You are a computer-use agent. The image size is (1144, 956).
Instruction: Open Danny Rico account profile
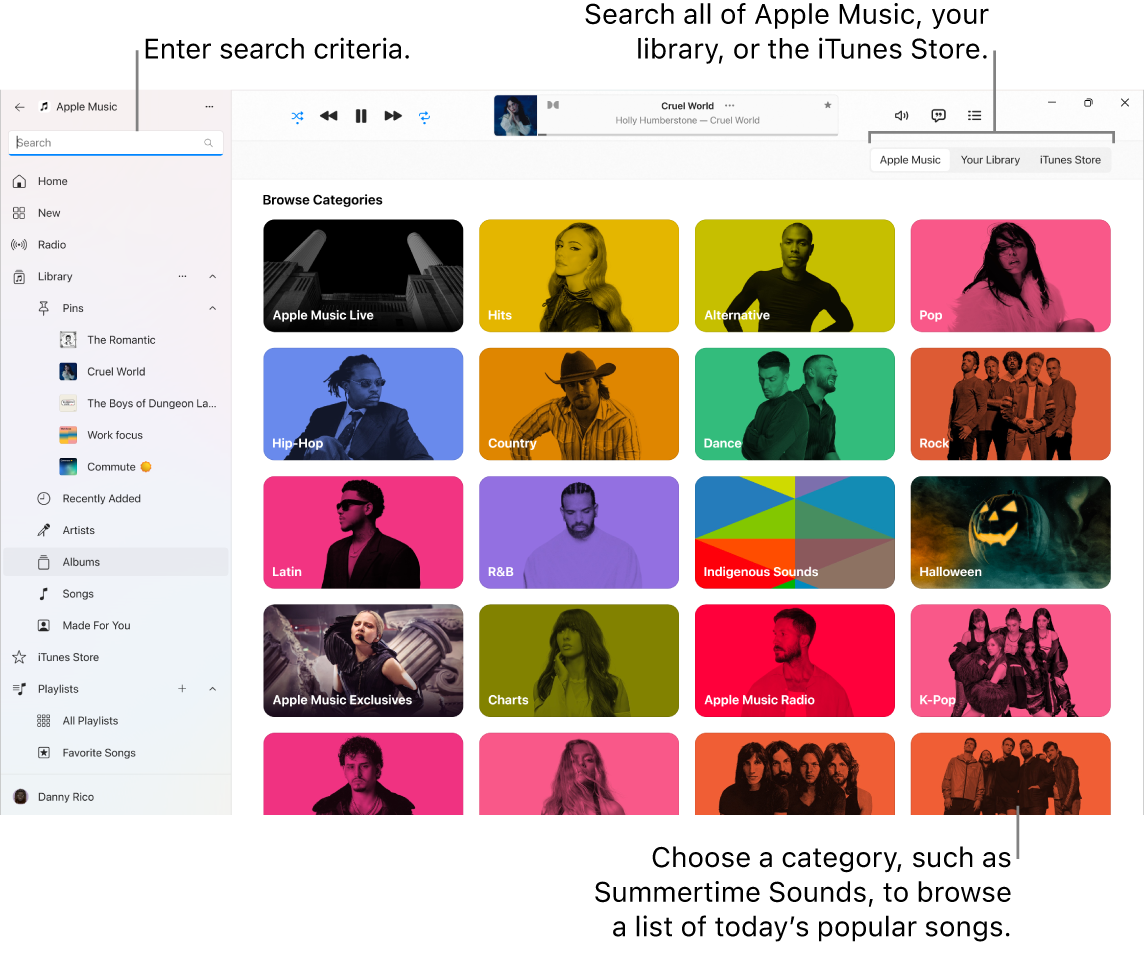[x=115, y=797]
